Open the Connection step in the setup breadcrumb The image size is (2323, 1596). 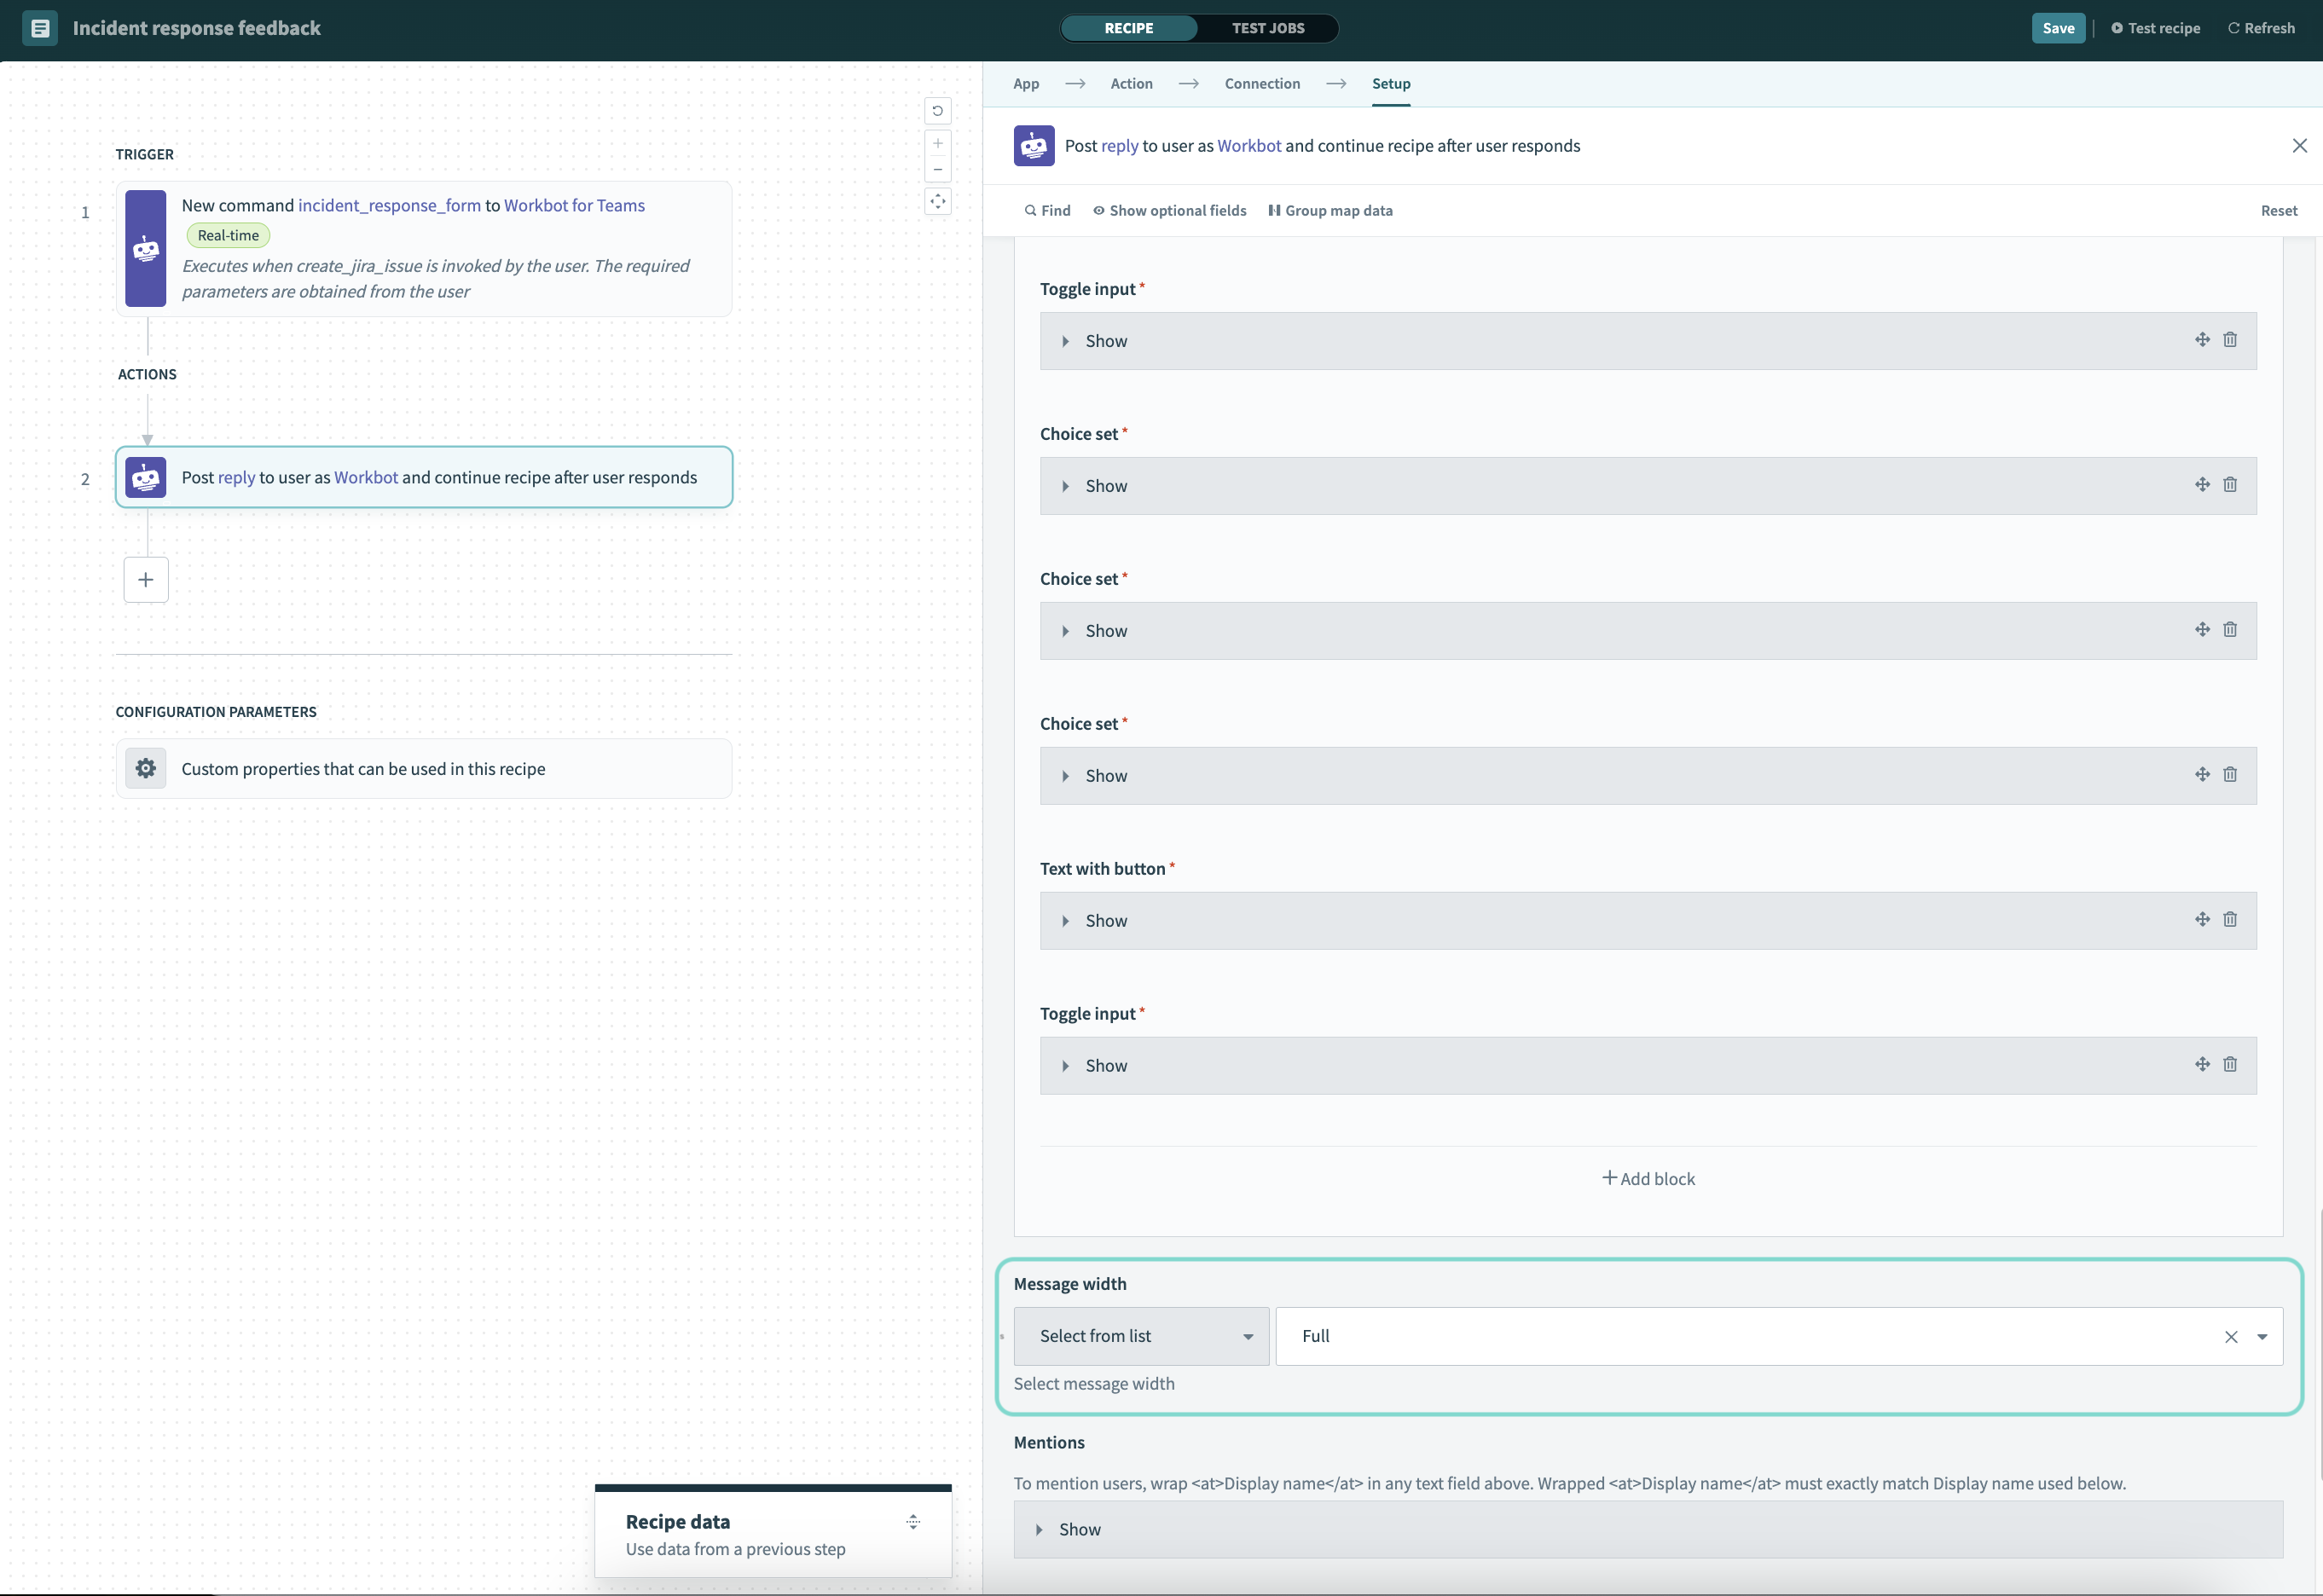tap(1262, 84)
